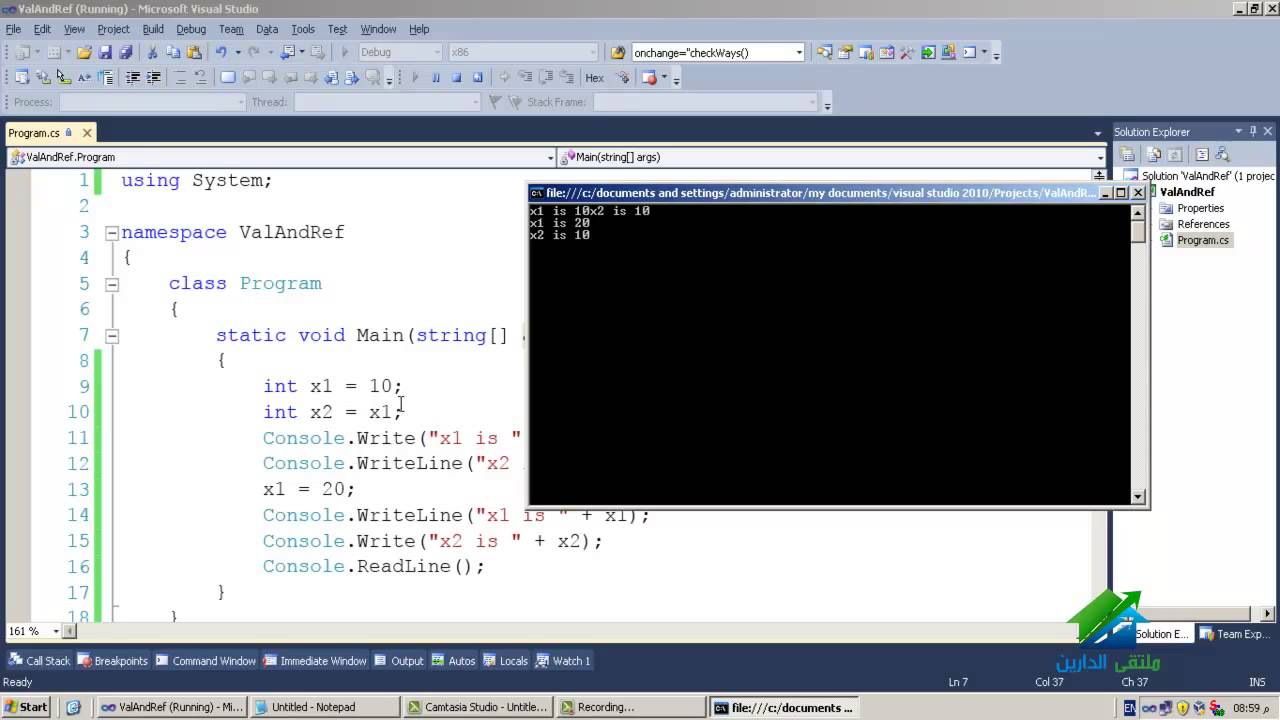
Task: Click the Copy toolbar icon
Action: pos(173,52)
